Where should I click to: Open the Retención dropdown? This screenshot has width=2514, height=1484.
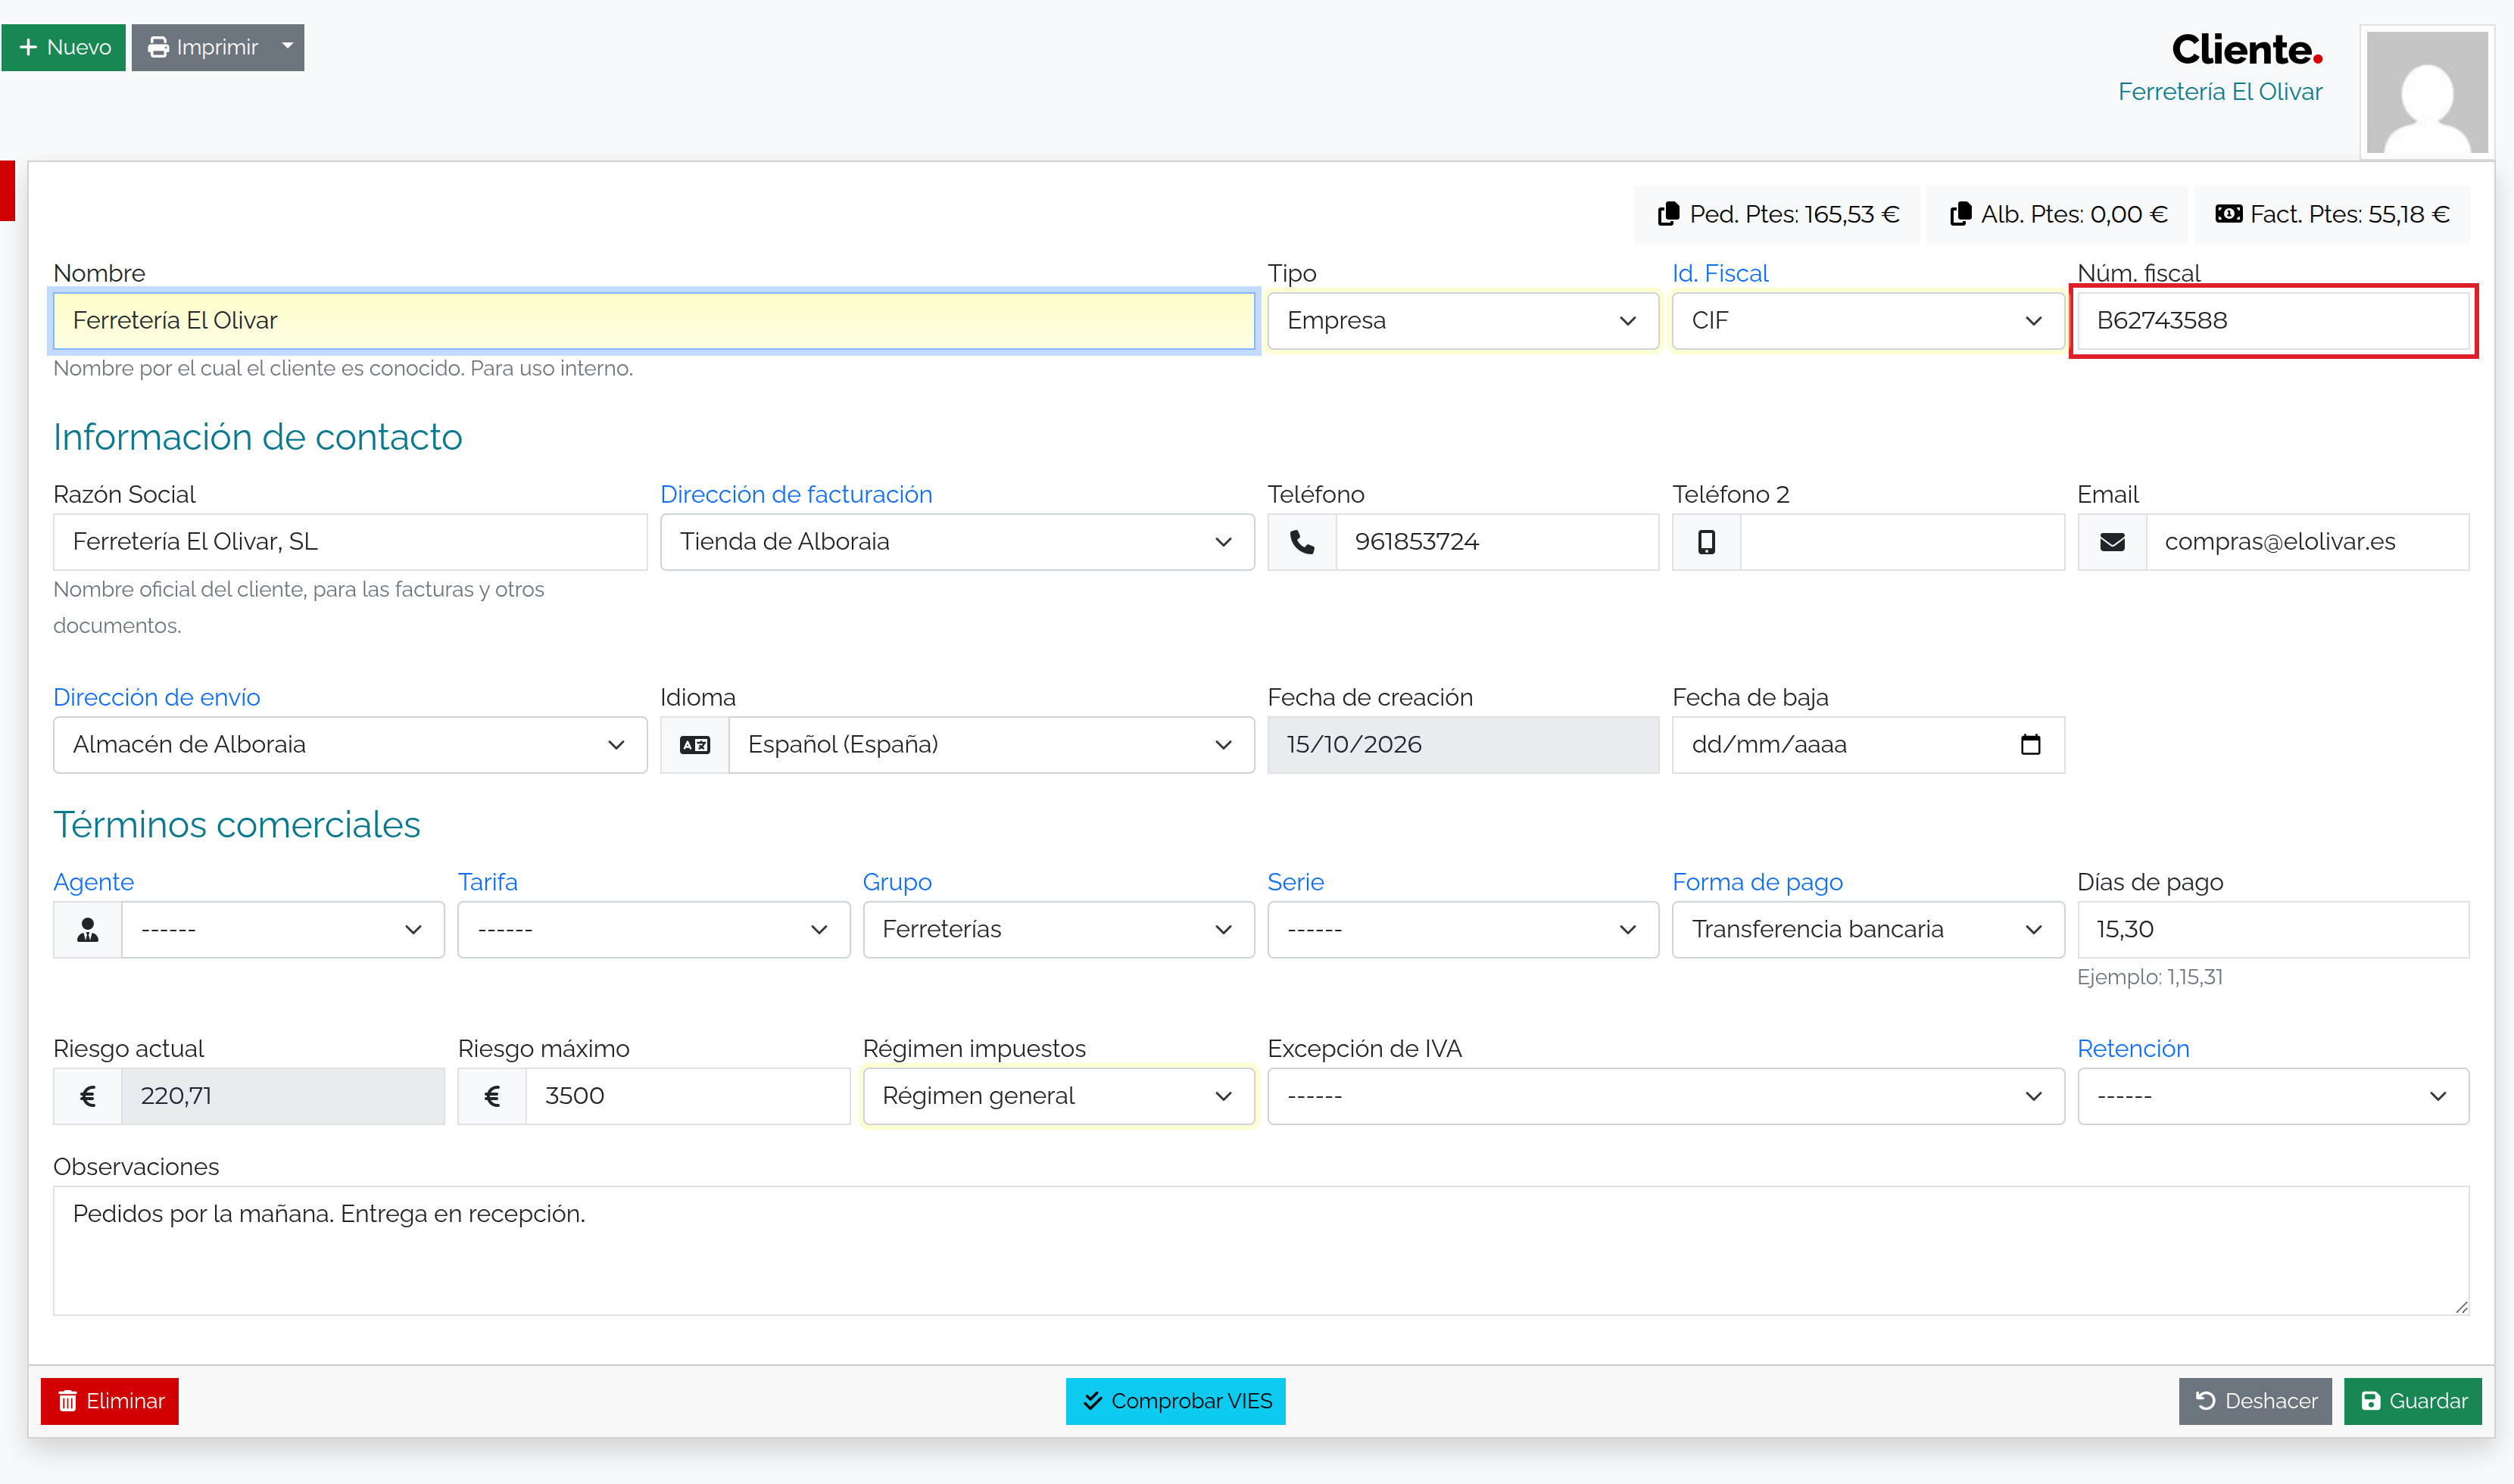coord(2272,1096)
